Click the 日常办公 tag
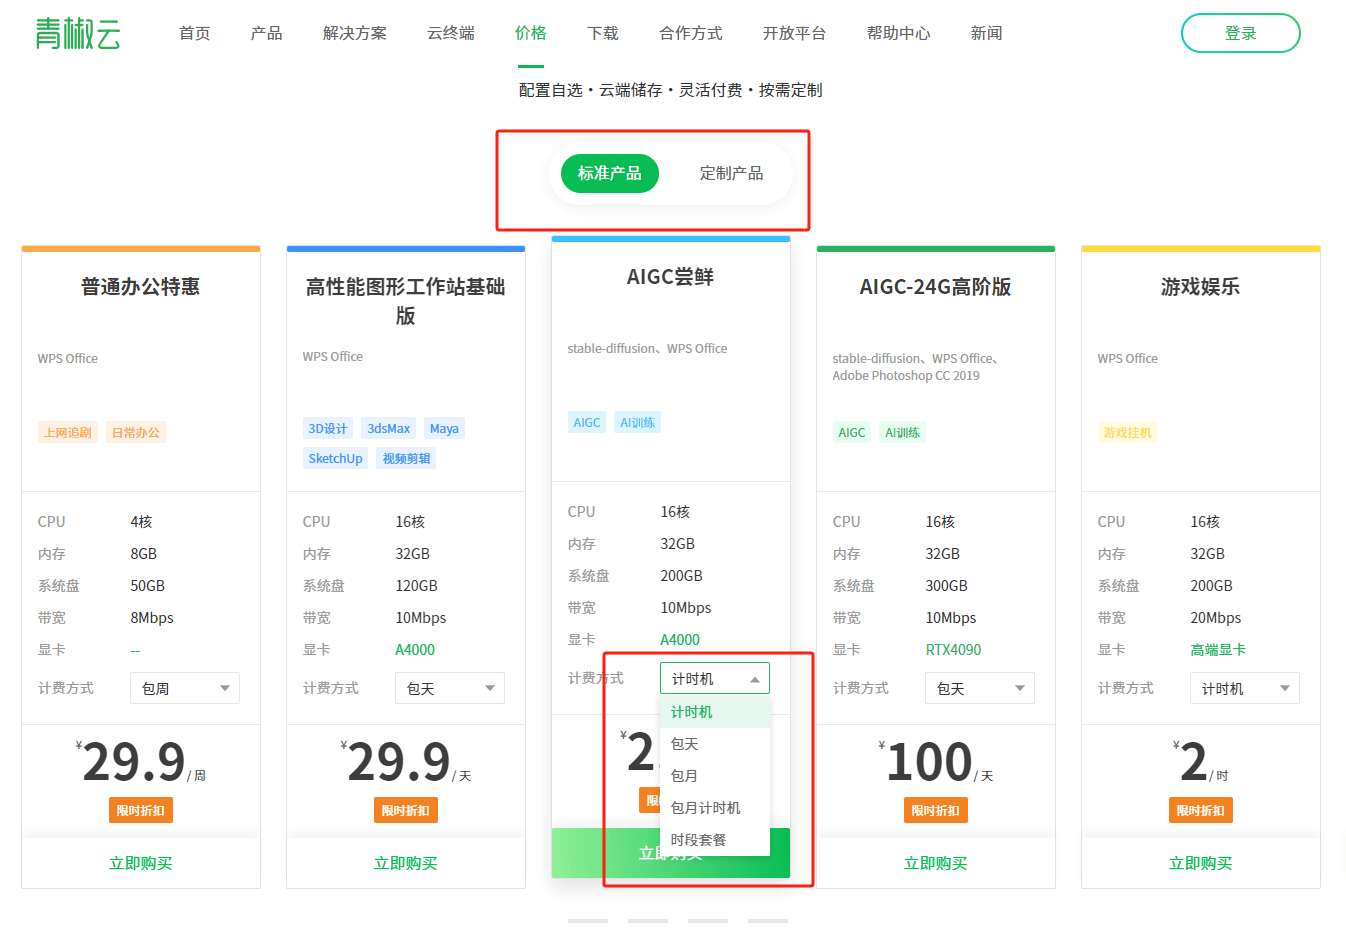This screenshot has height=938, width=1346. coord(136,432)
